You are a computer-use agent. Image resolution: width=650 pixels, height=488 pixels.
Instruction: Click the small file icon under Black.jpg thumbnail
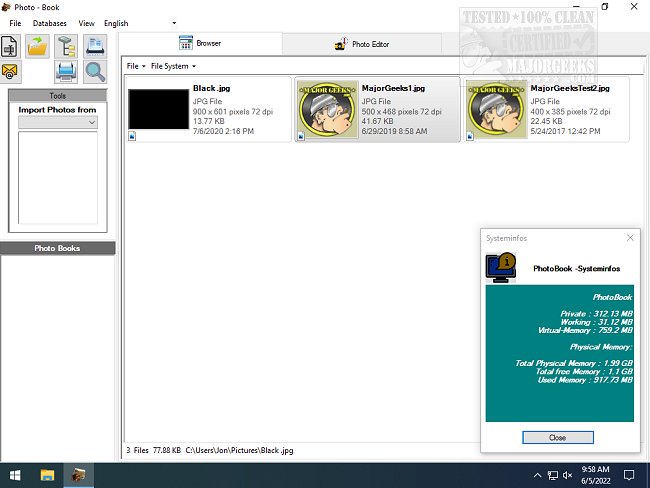coord(132,136)
